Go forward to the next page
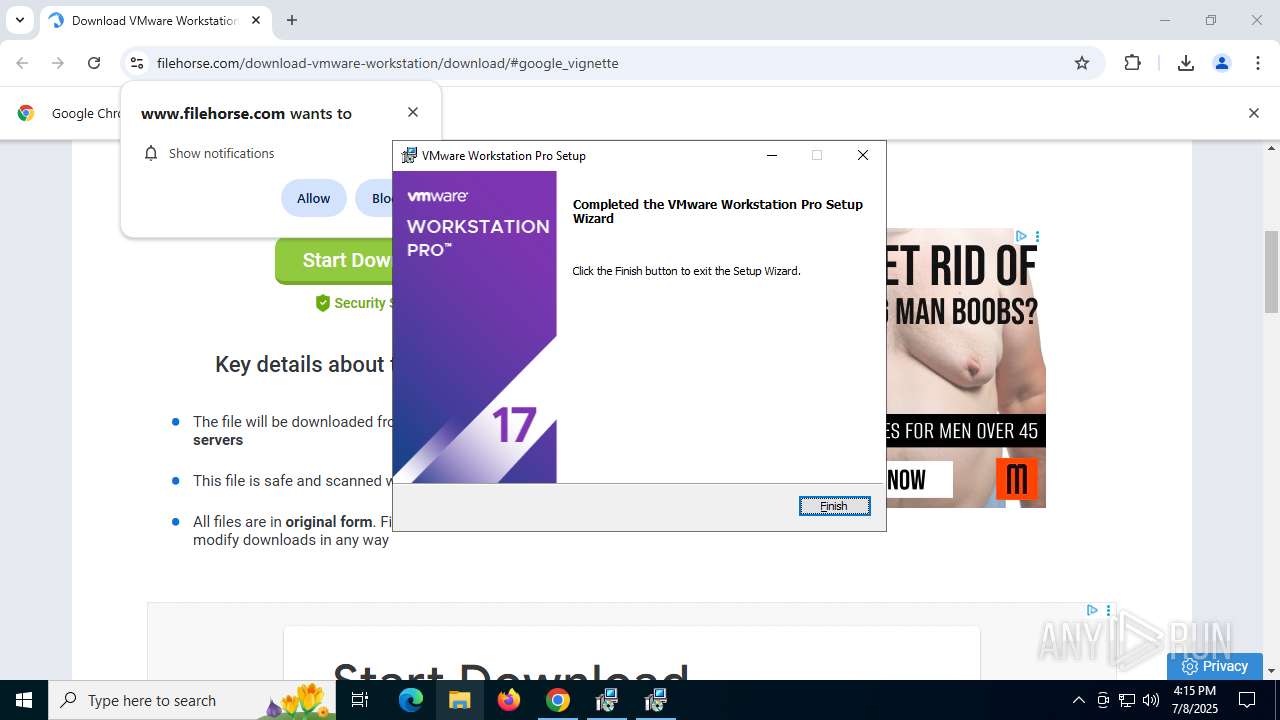 click(58, 63)
